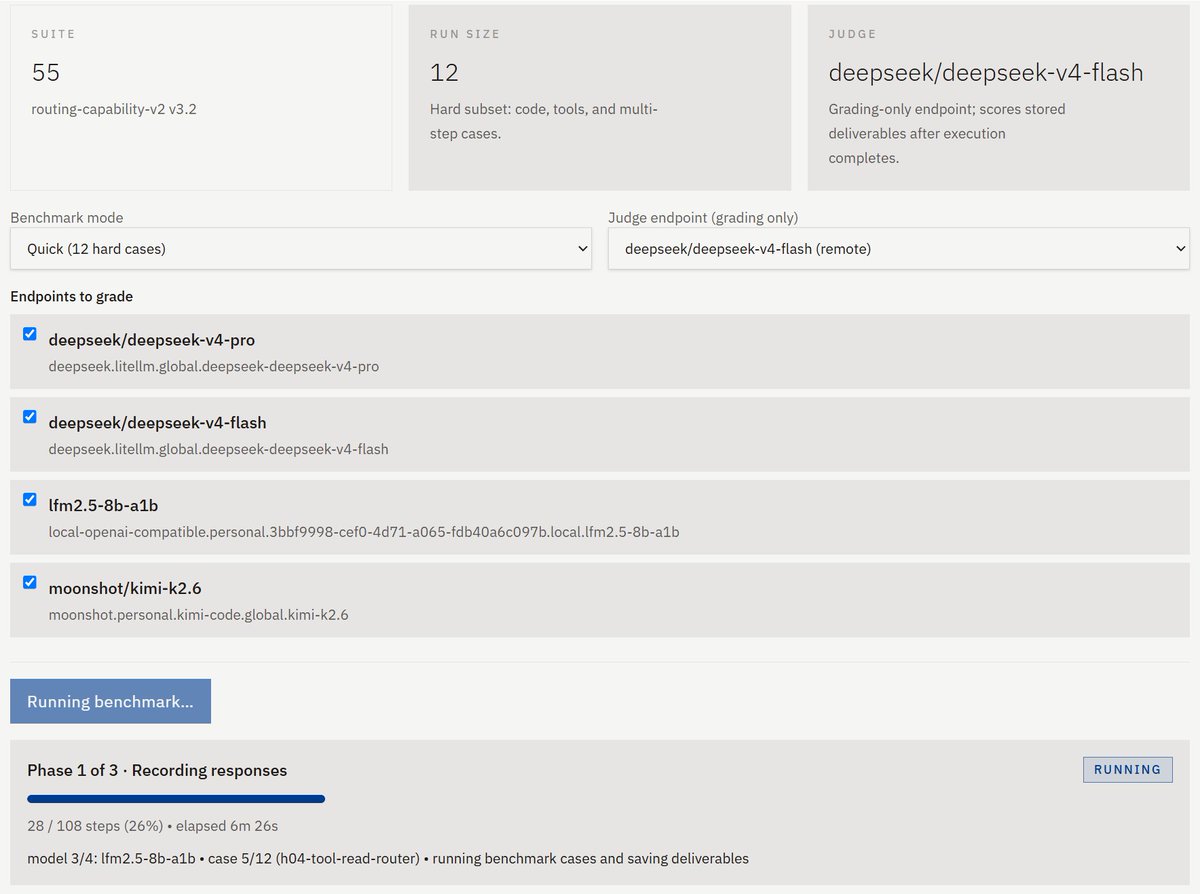This screenshot has height=894, width=1200.
Task: Select the SUITE 55 card
Action: (201, 97)
